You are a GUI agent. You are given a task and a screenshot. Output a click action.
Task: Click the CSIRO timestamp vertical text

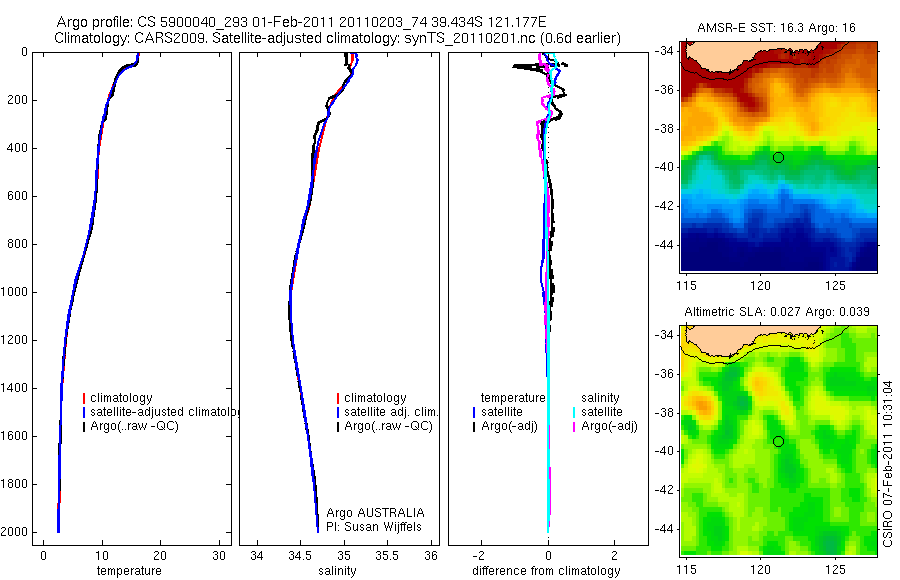coord(887,463)
